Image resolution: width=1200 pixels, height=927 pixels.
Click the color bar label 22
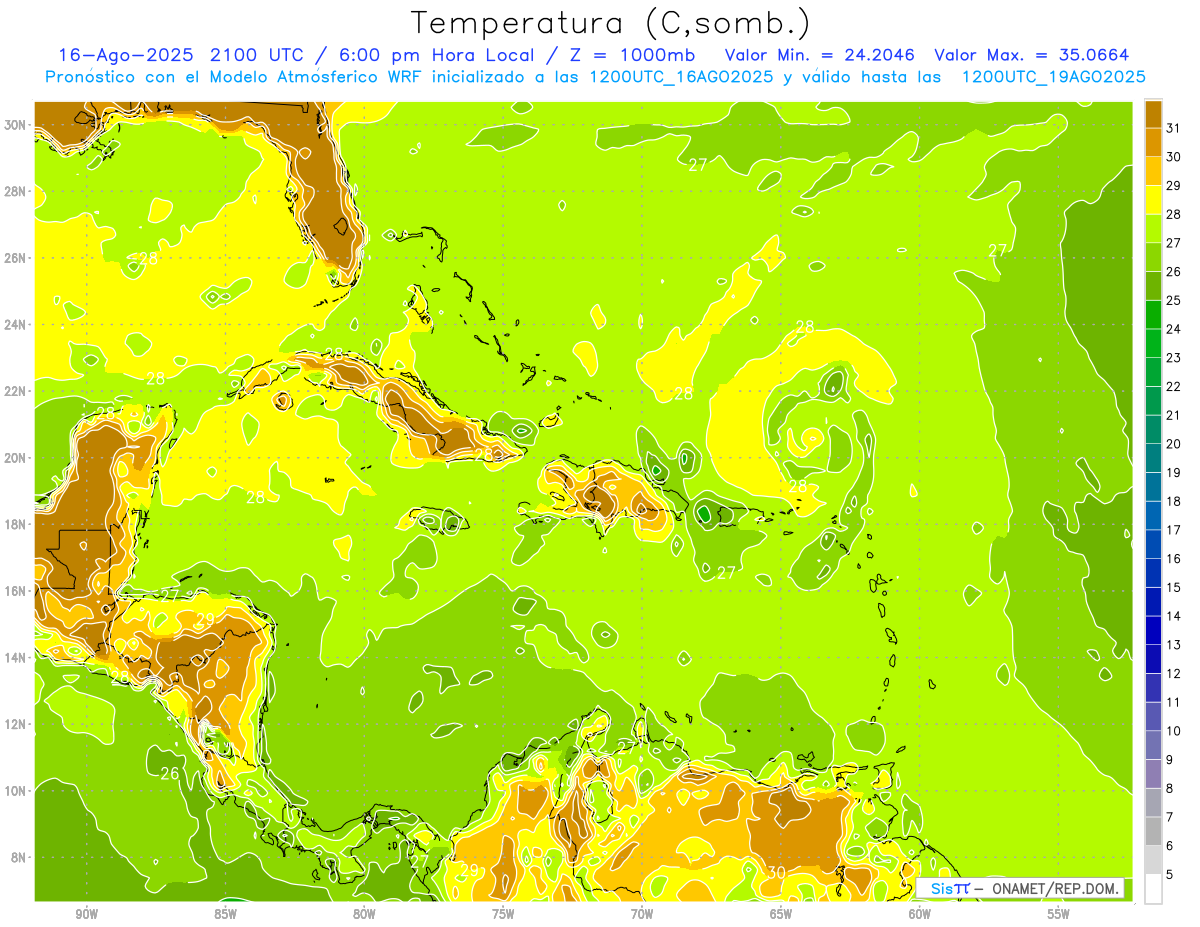click(x=1173, y=386)
